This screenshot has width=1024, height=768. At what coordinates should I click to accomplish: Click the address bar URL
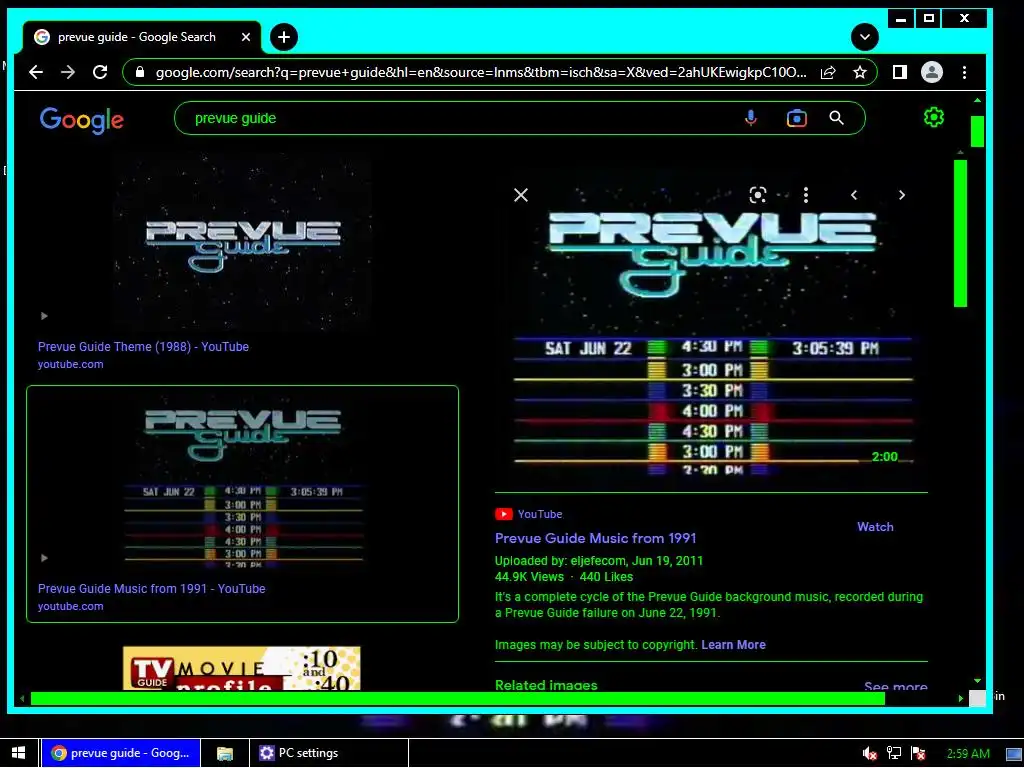click(481, 72)
